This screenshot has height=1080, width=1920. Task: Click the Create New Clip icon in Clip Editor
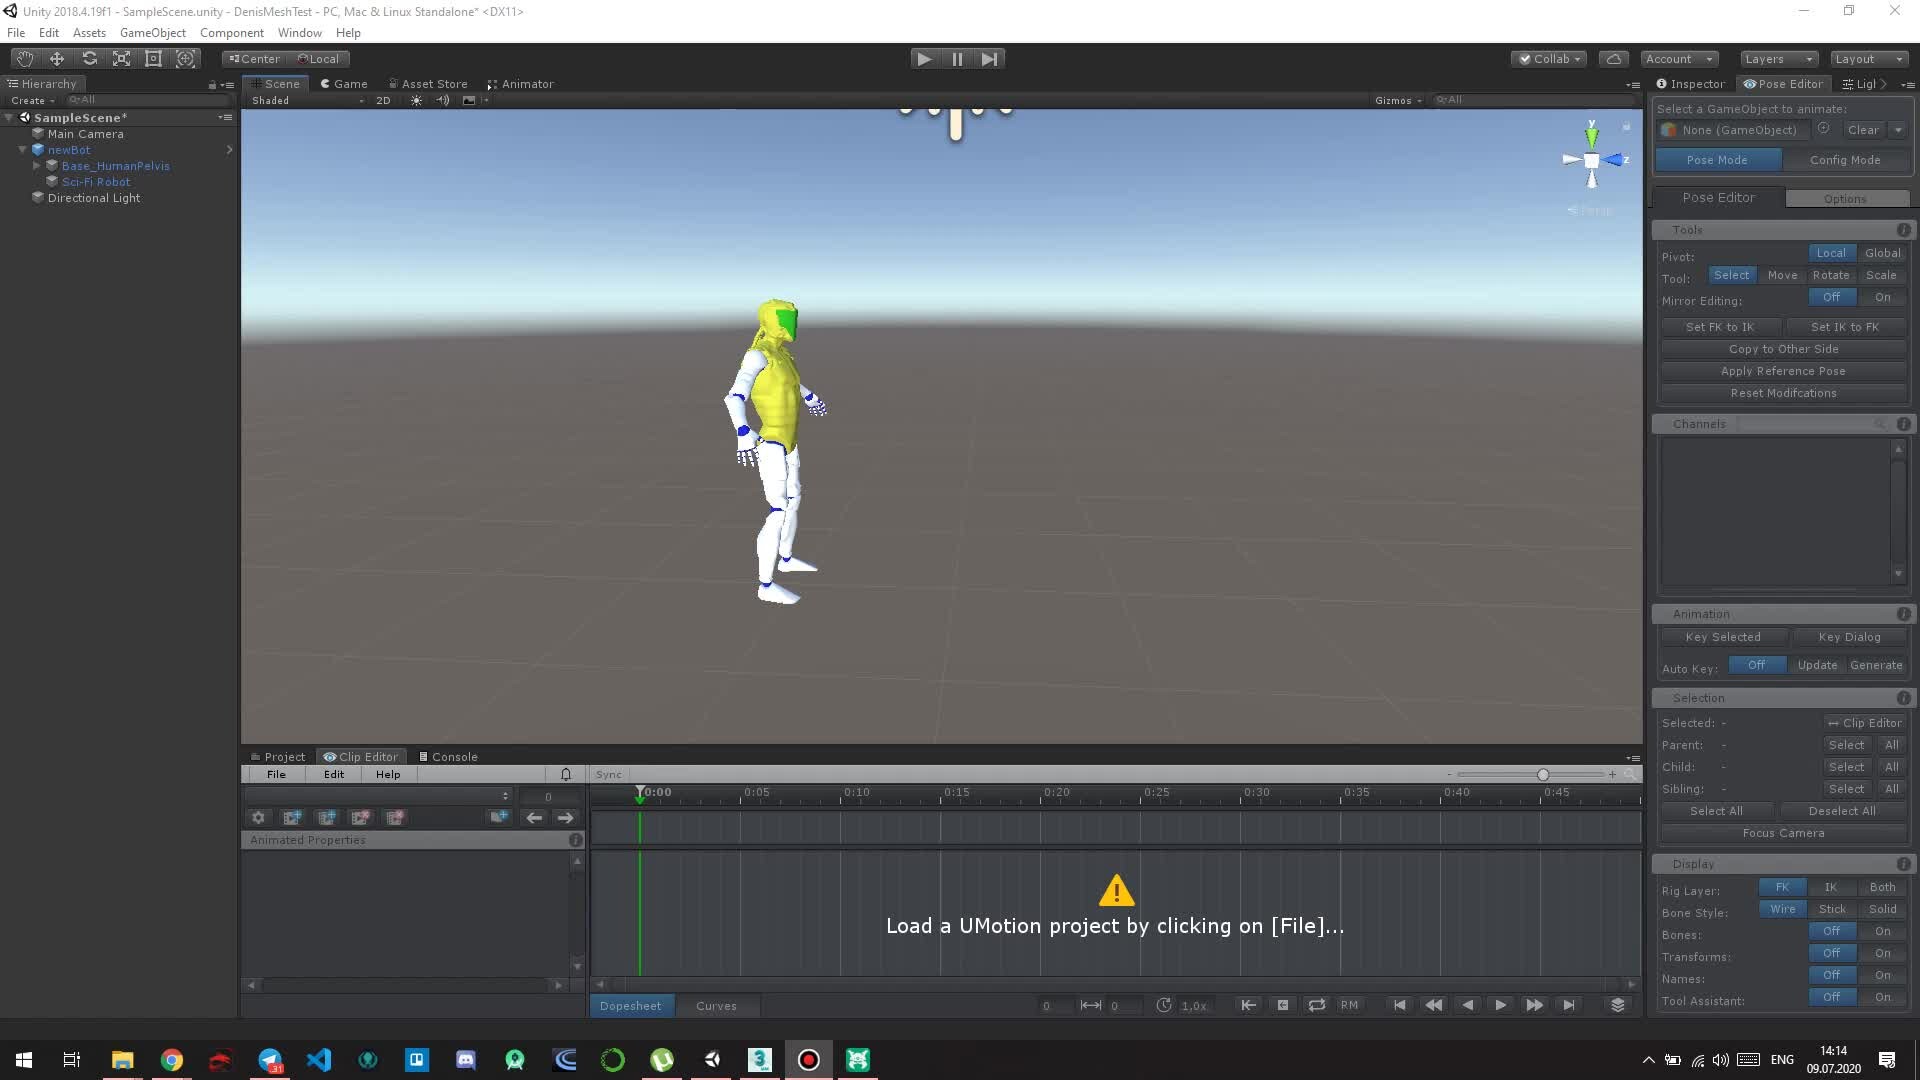click(292, 817)
